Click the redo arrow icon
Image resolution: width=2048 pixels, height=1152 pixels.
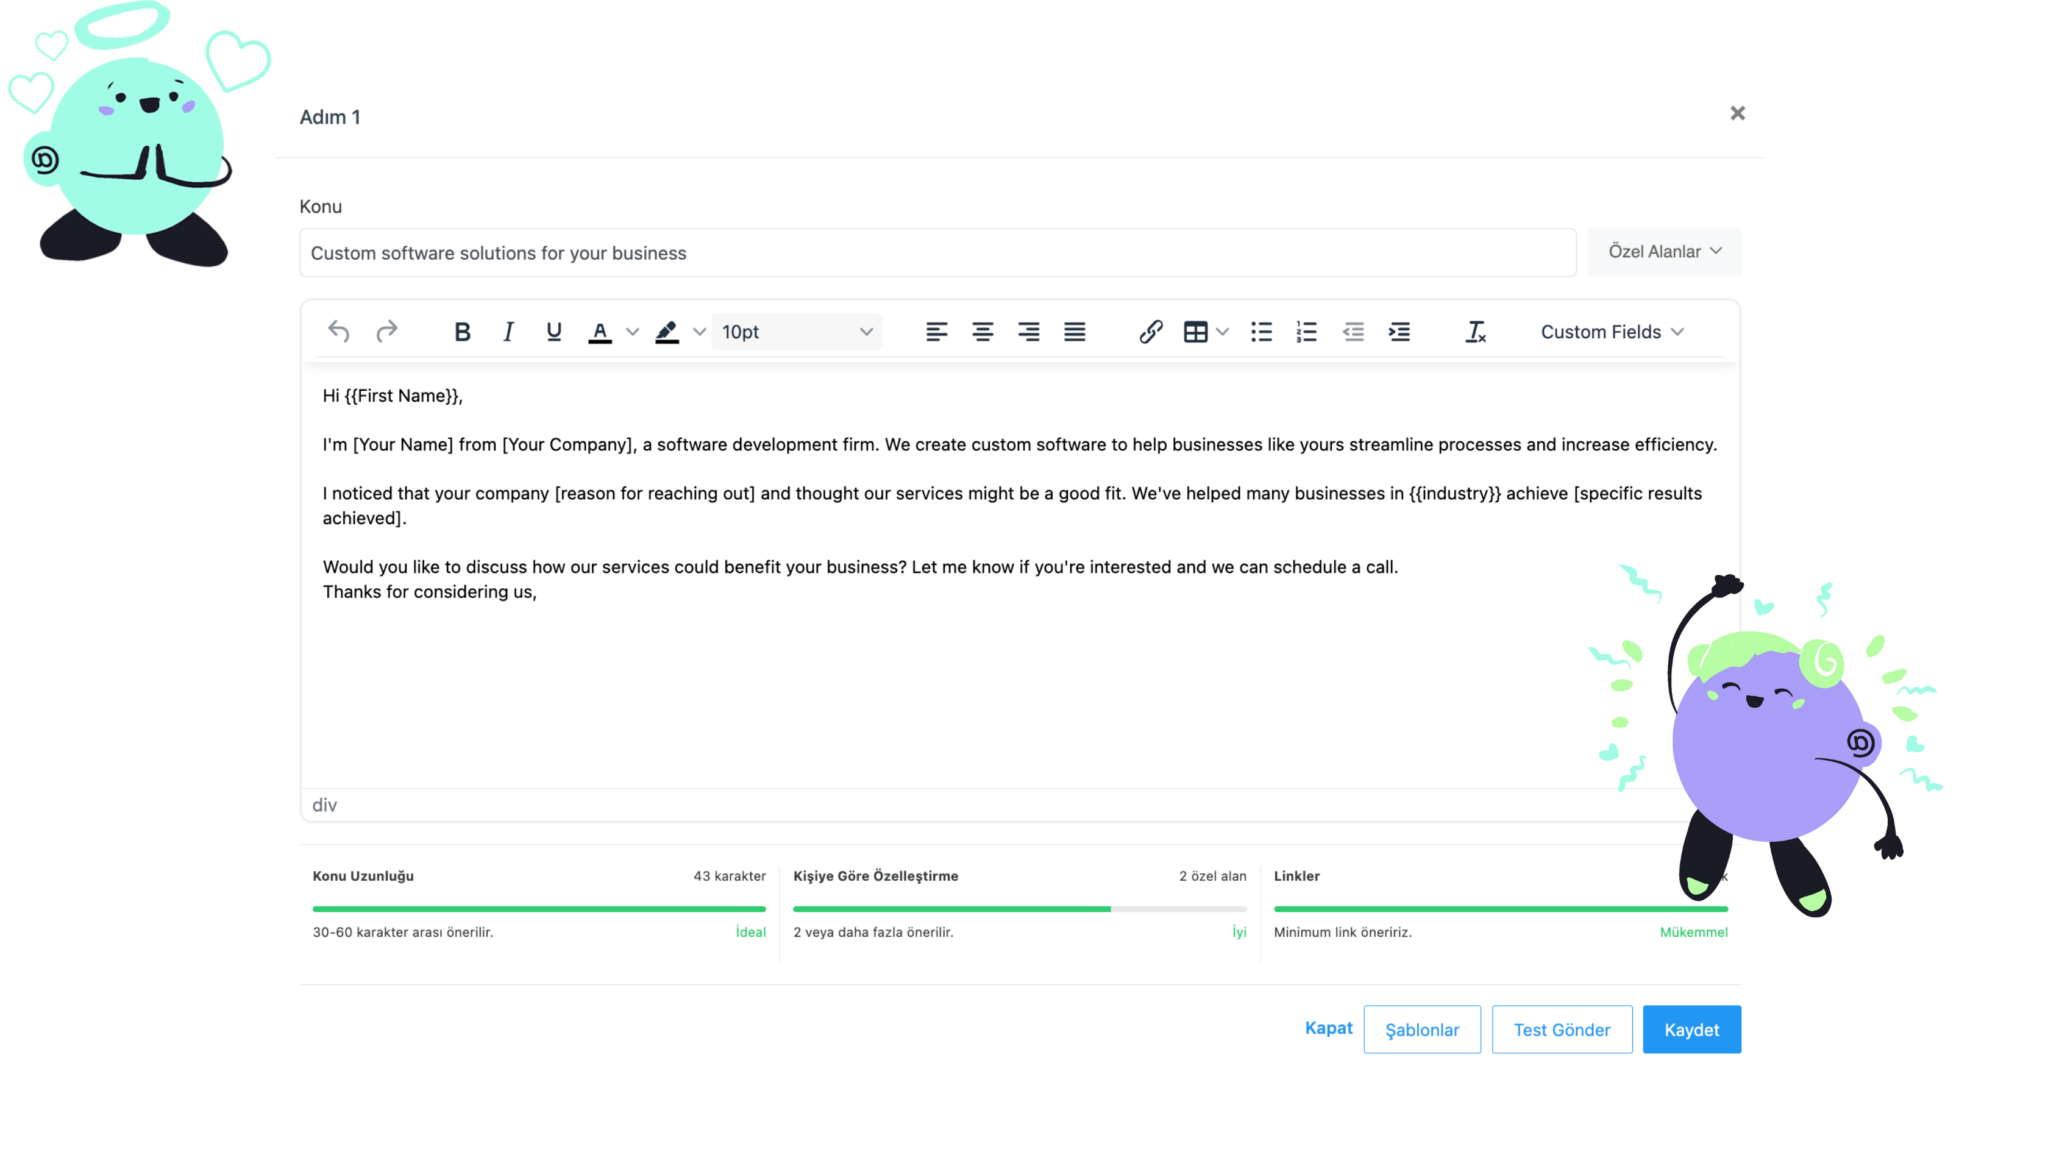point(387,332)
